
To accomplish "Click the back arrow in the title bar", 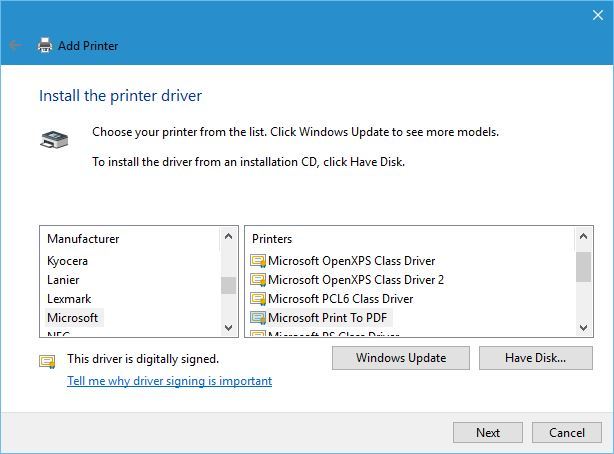I will click(15, 45).
